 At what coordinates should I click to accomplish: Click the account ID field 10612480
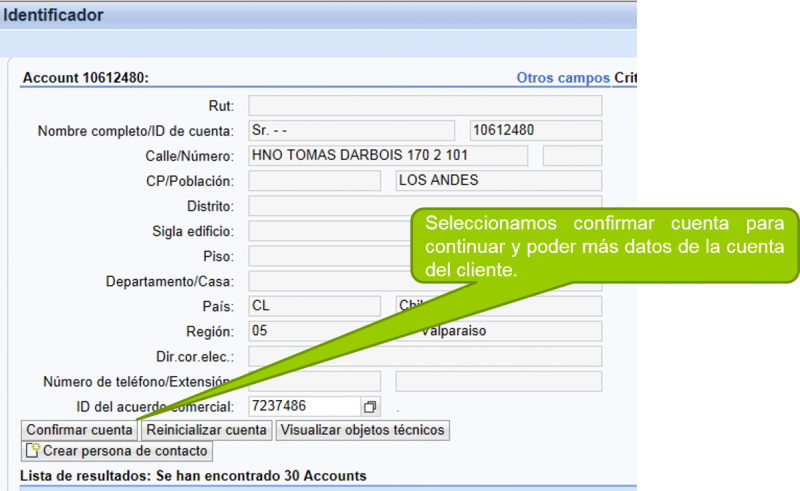tap(535, 131)
